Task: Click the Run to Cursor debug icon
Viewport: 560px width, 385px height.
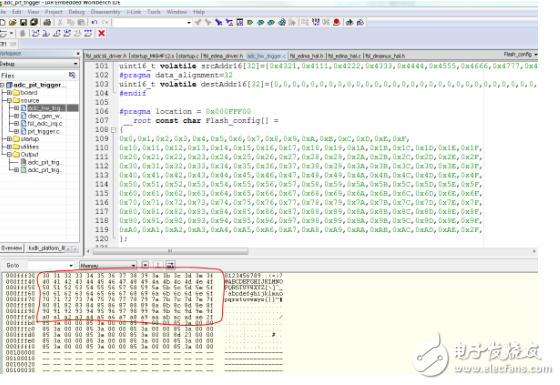Action: (x=78, y=34)
